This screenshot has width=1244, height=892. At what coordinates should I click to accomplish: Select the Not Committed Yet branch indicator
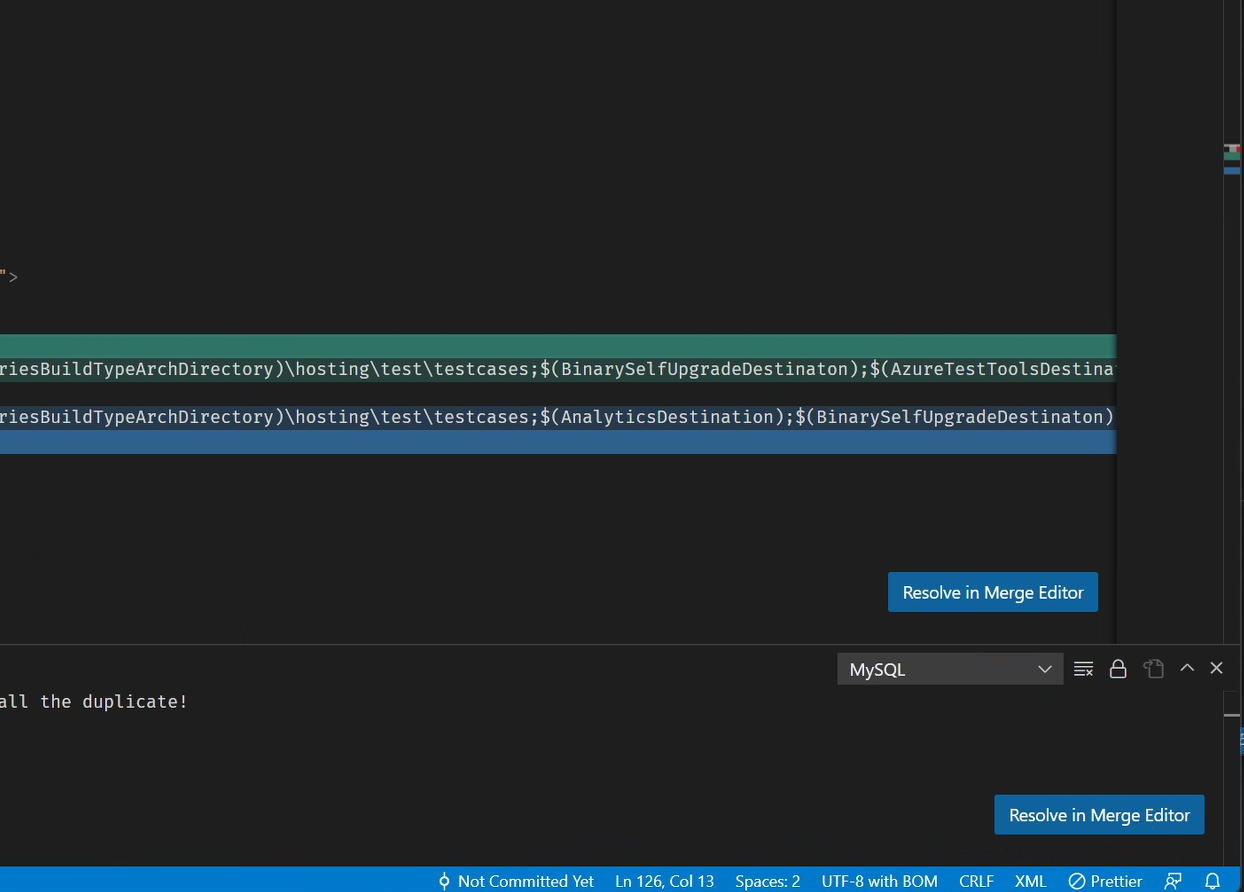[525, 881]
